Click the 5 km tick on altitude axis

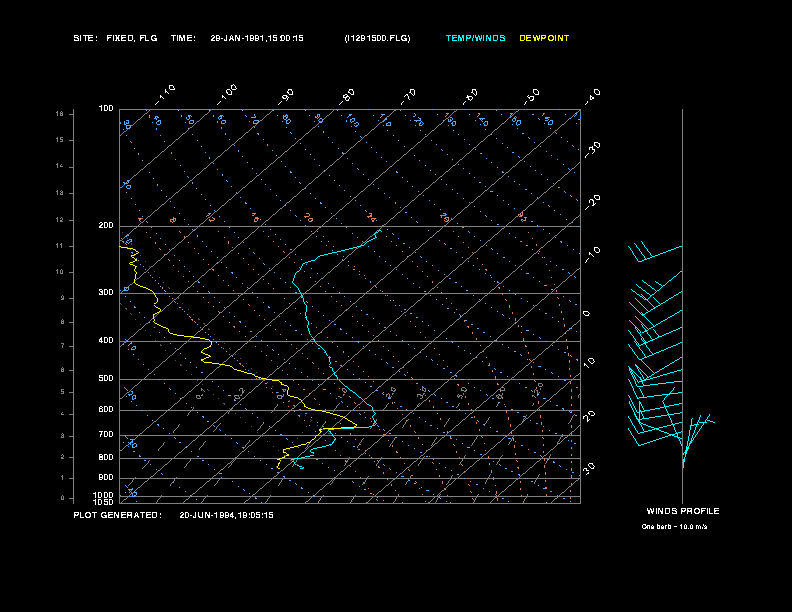63,392
